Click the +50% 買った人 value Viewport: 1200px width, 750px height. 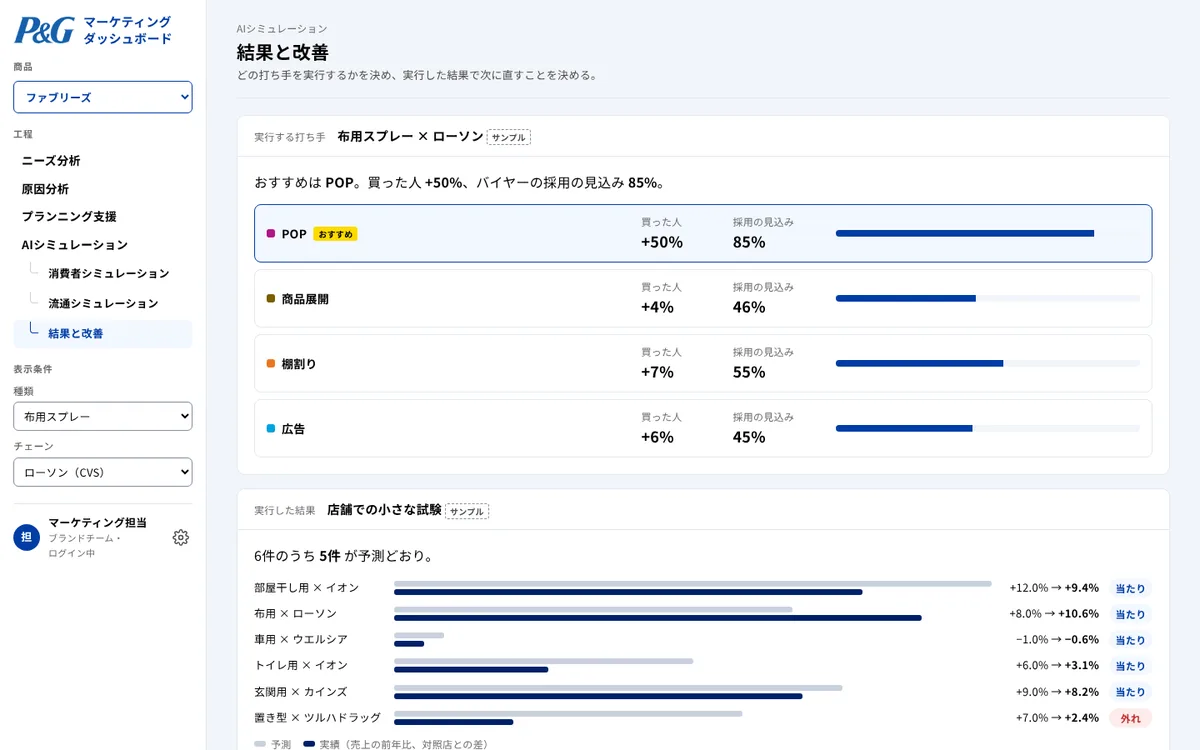[x=662, y=242]
